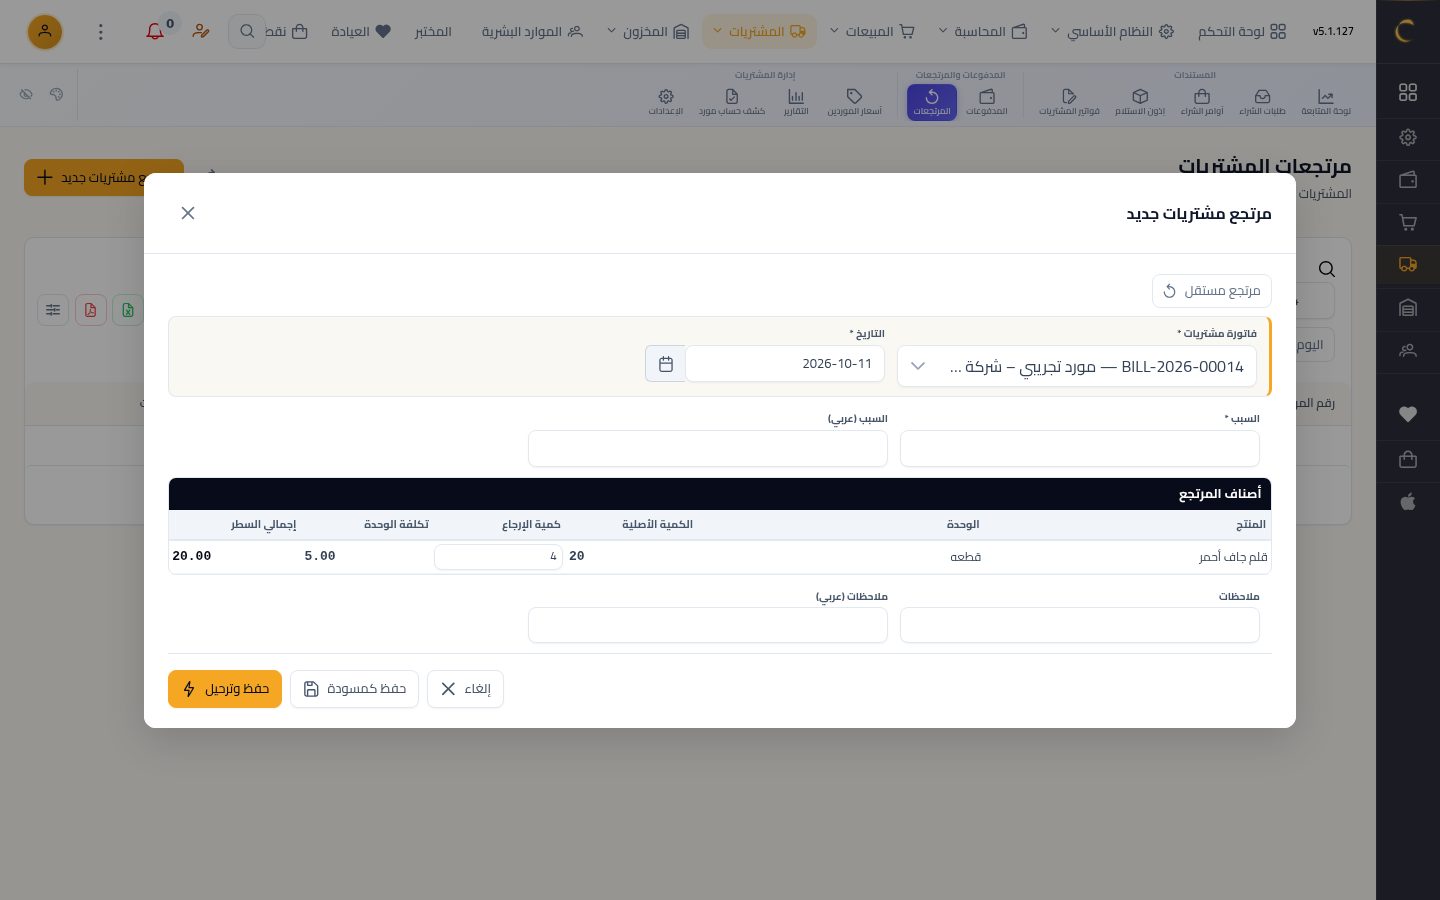The width and height of the screenshot is (1440, 900).
Task: Go to إذون الاستلام box icon
Action: click(1140, 102)
